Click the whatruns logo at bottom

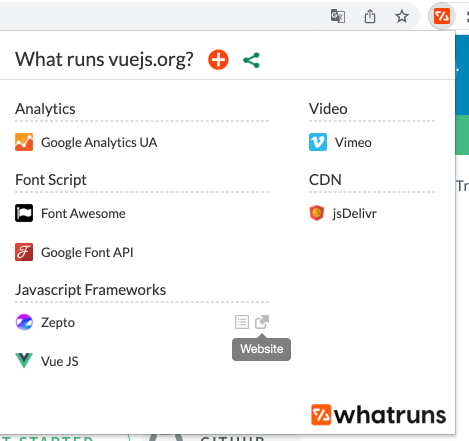378,415
